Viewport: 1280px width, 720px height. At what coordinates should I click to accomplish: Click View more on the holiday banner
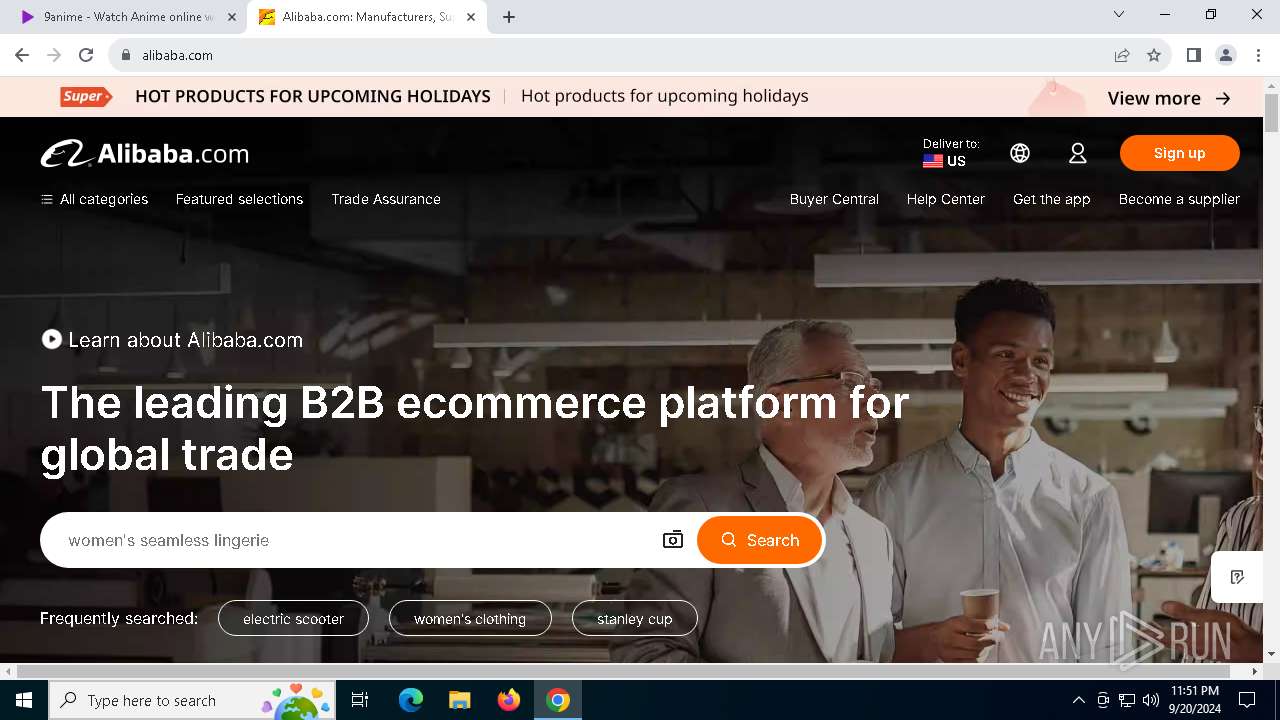pos(1169,98)
